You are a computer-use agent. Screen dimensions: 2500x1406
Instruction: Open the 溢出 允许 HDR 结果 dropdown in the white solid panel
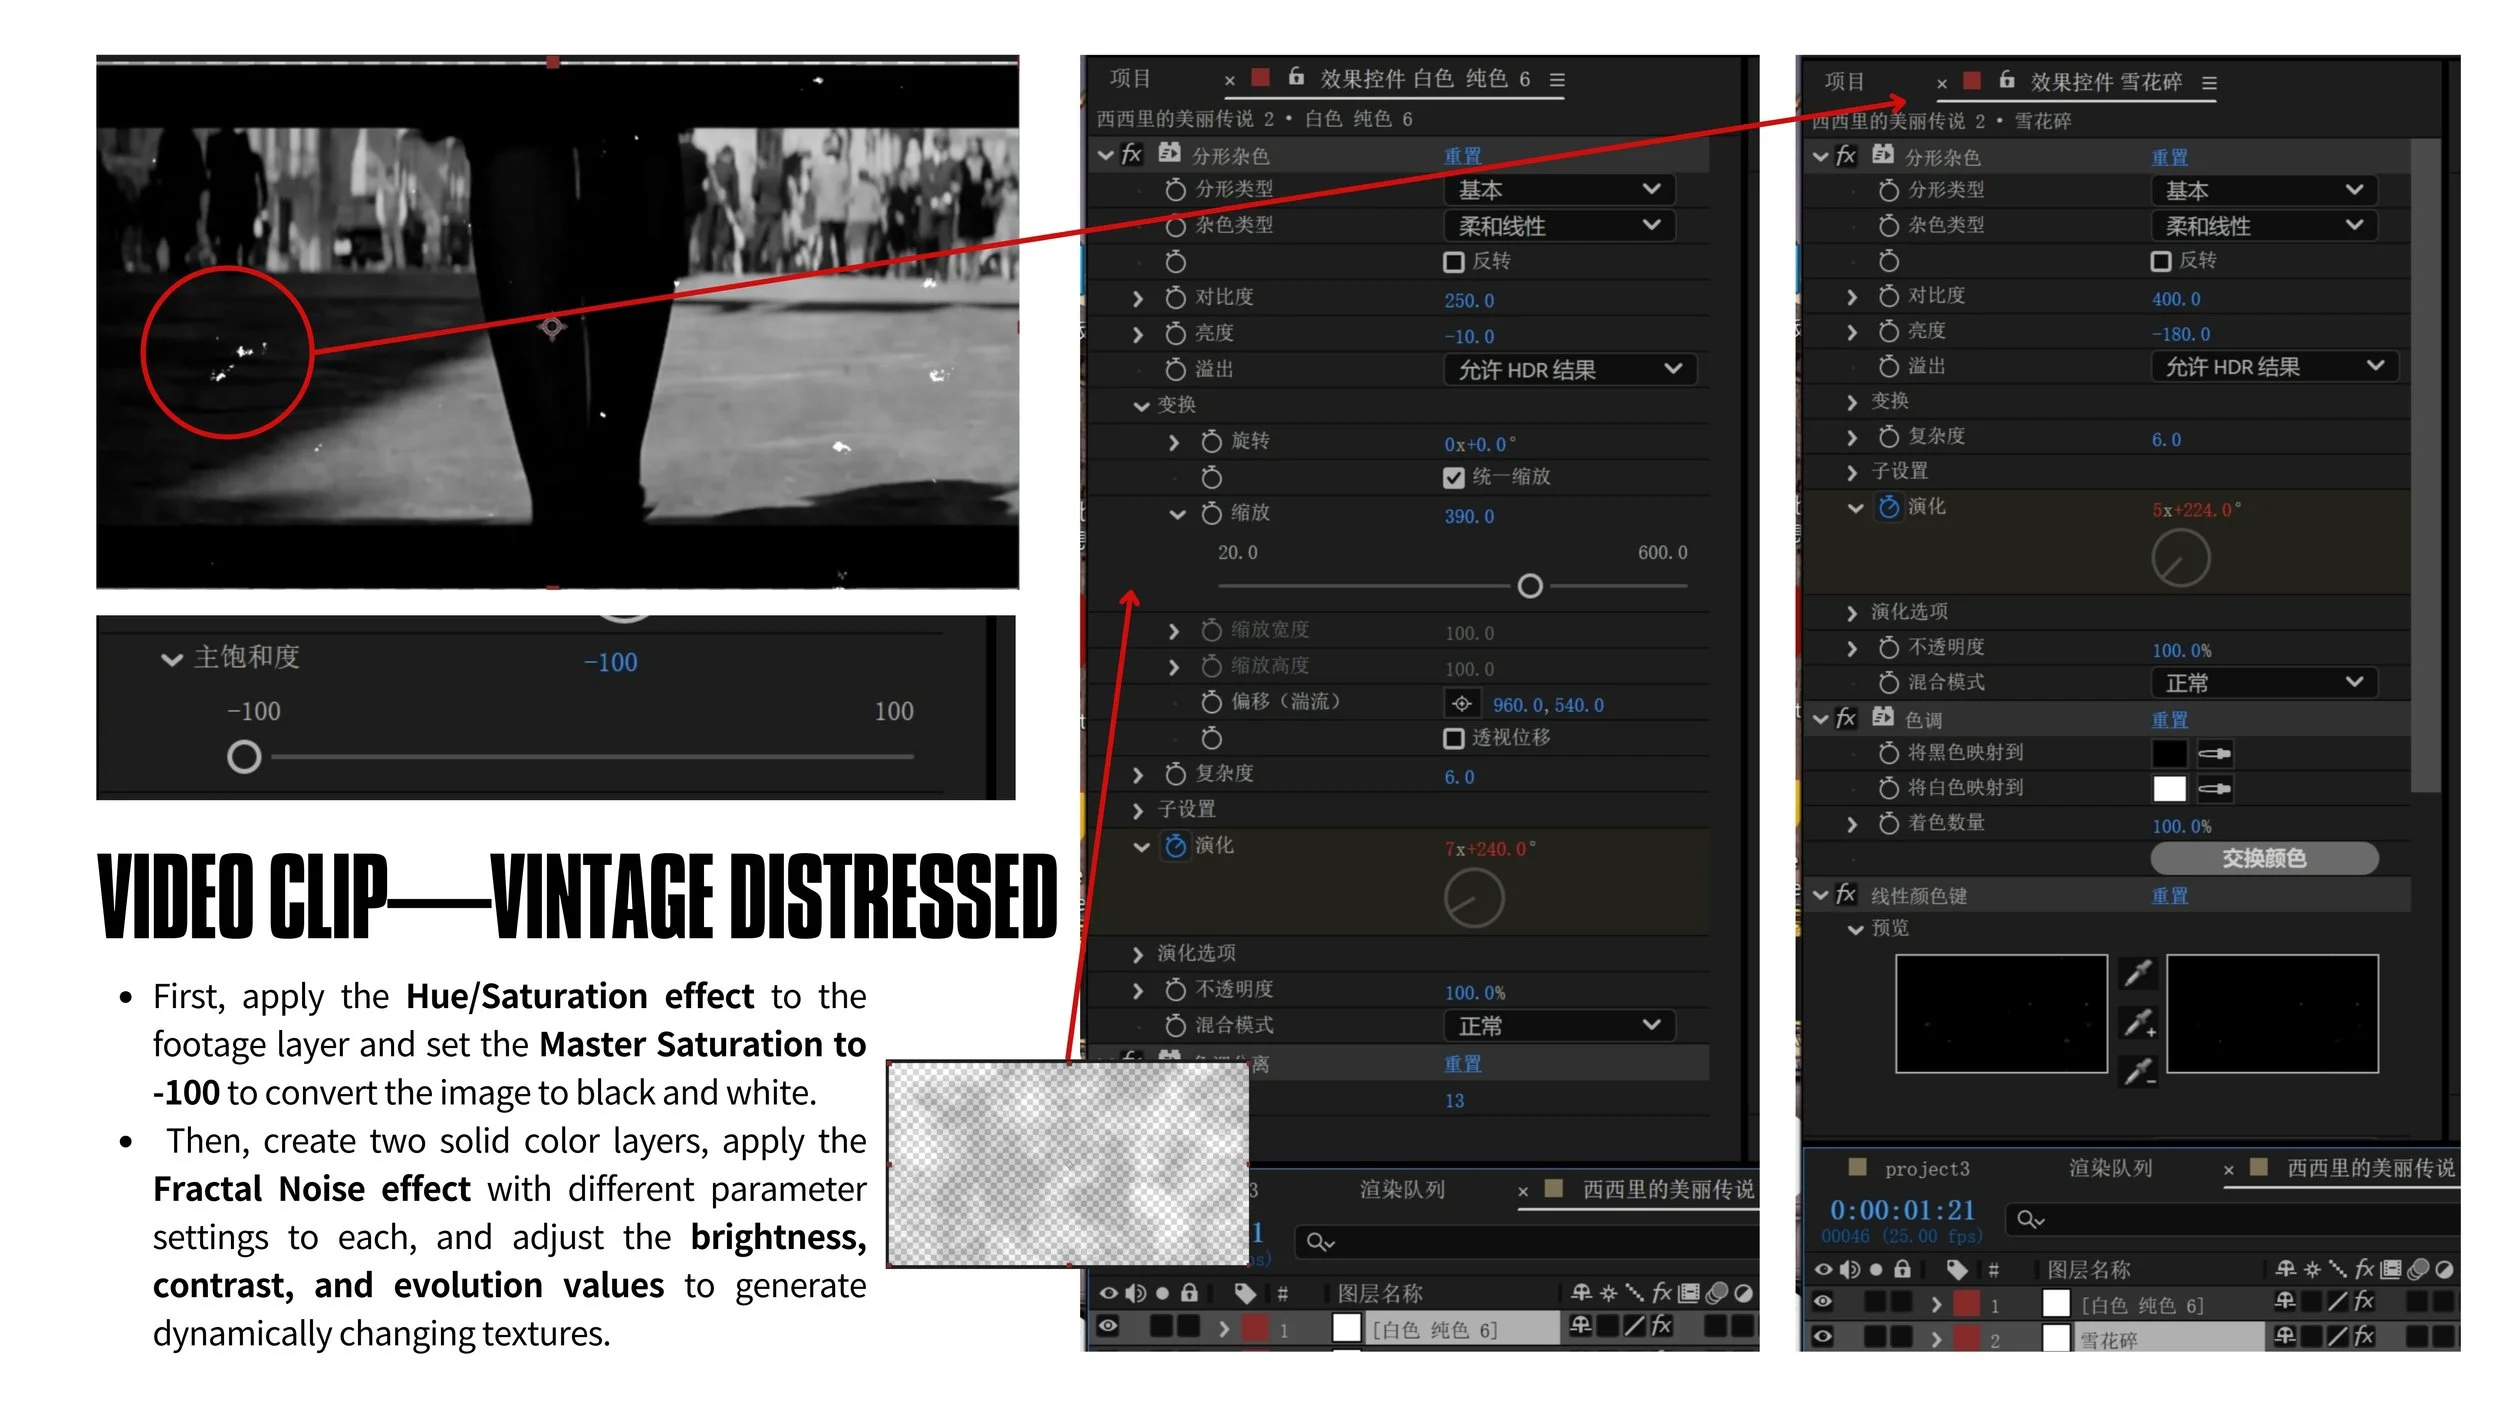[1570, 370]
